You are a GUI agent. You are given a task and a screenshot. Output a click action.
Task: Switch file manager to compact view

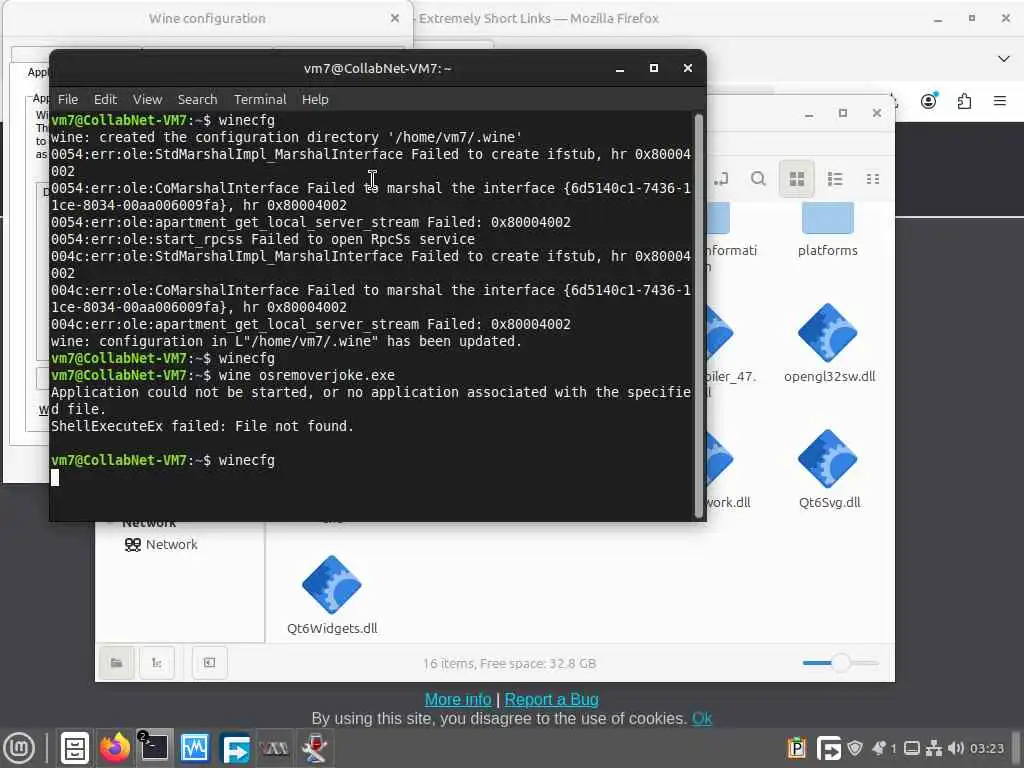point(872,178)
